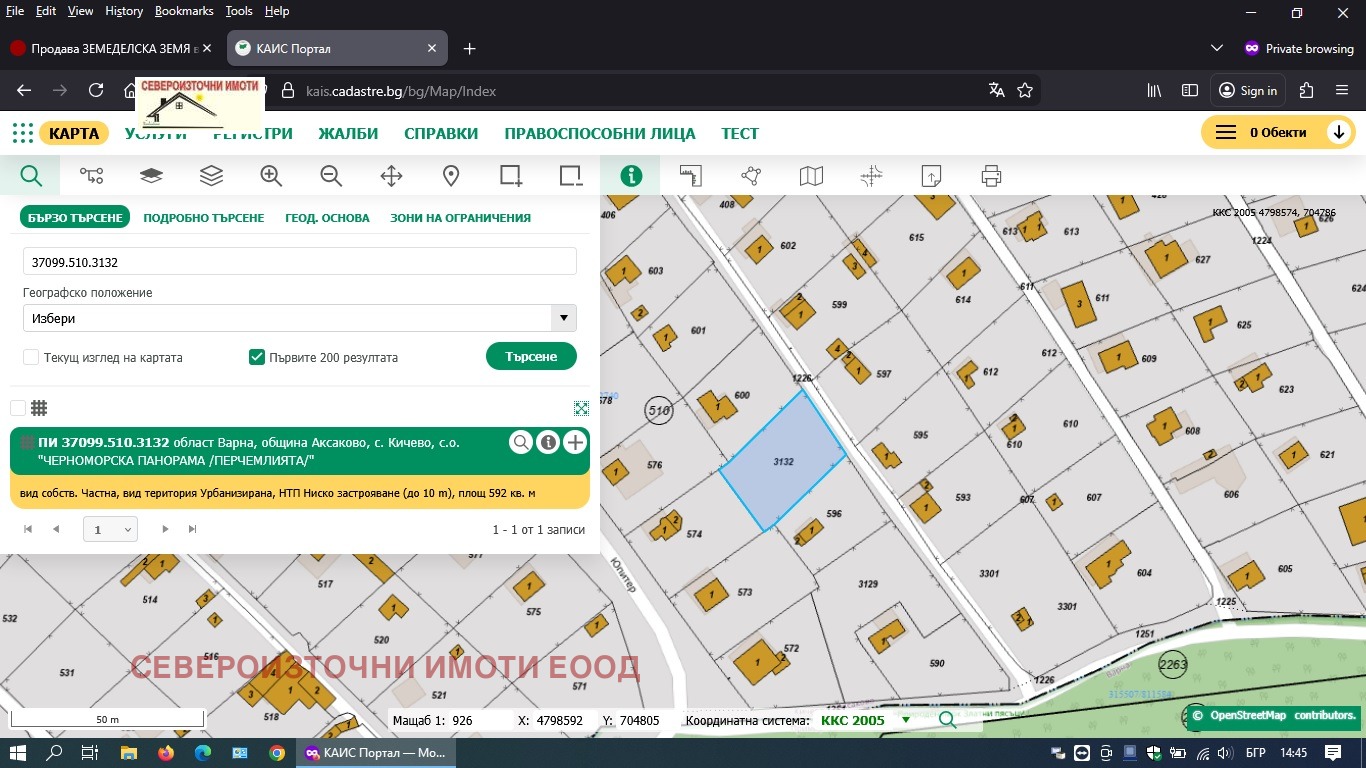Select the zoom out tool

331,175
